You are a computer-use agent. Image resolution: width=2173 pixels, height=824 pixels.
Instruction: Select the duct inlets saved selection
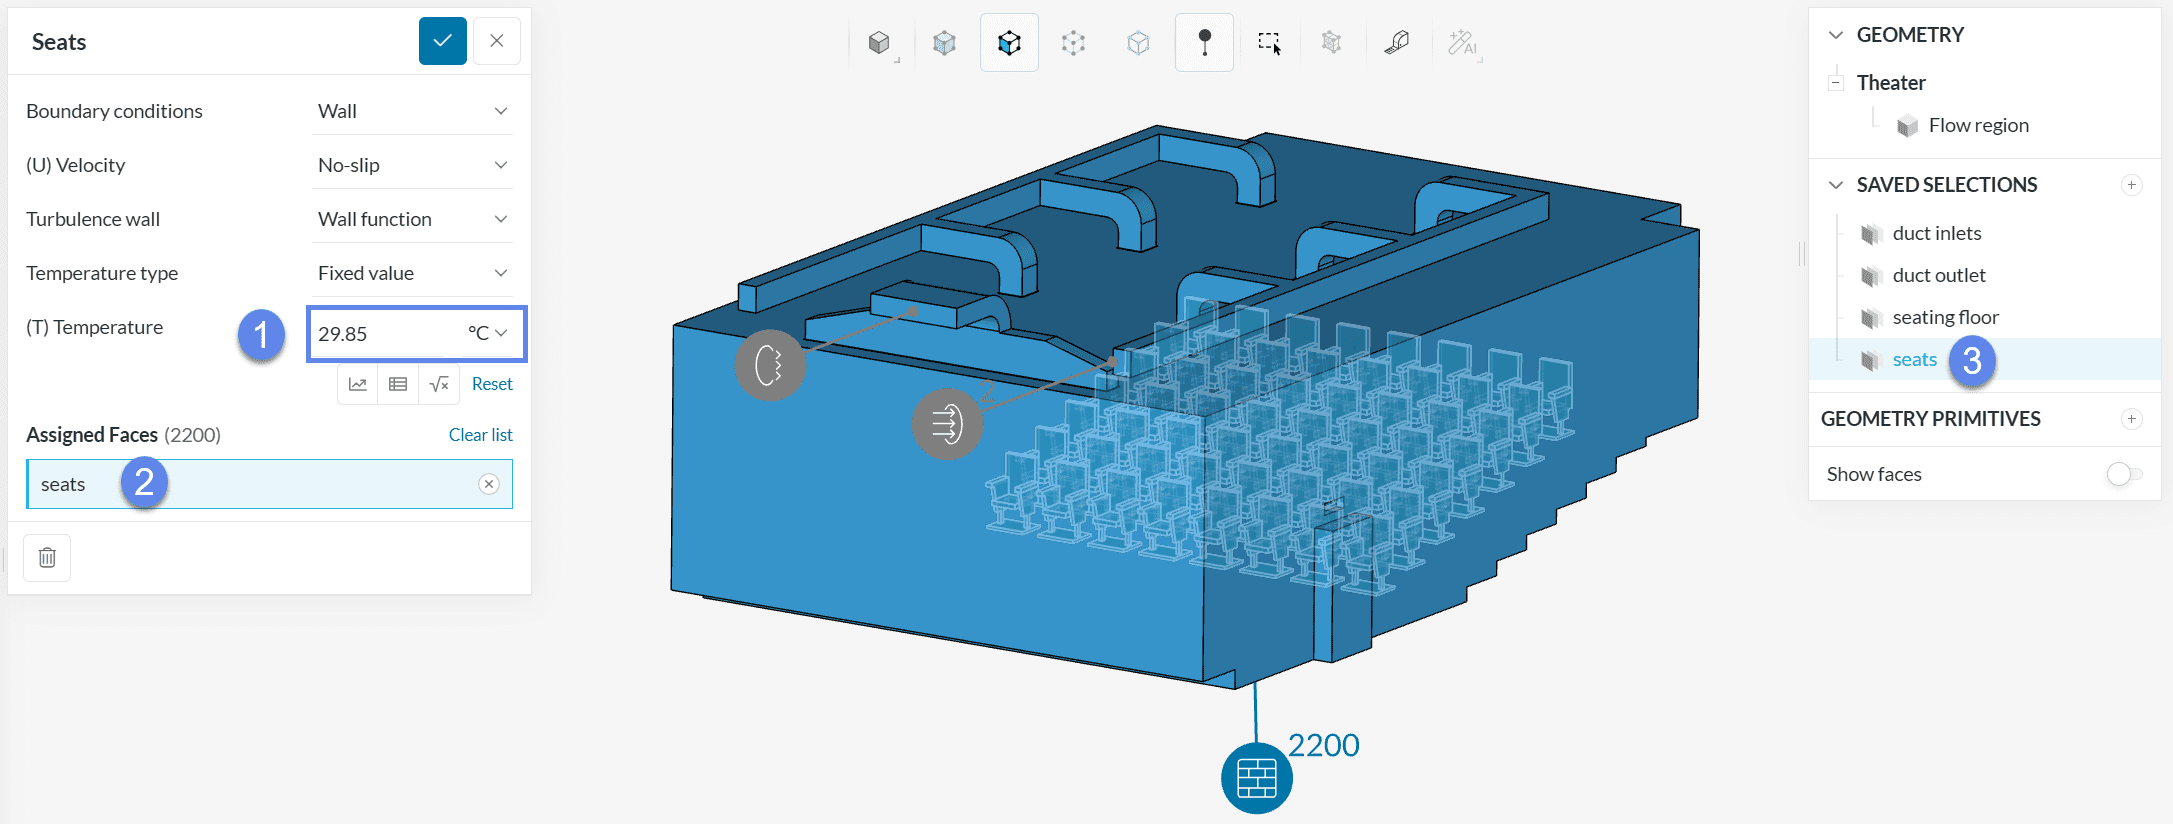[1936, 233]
